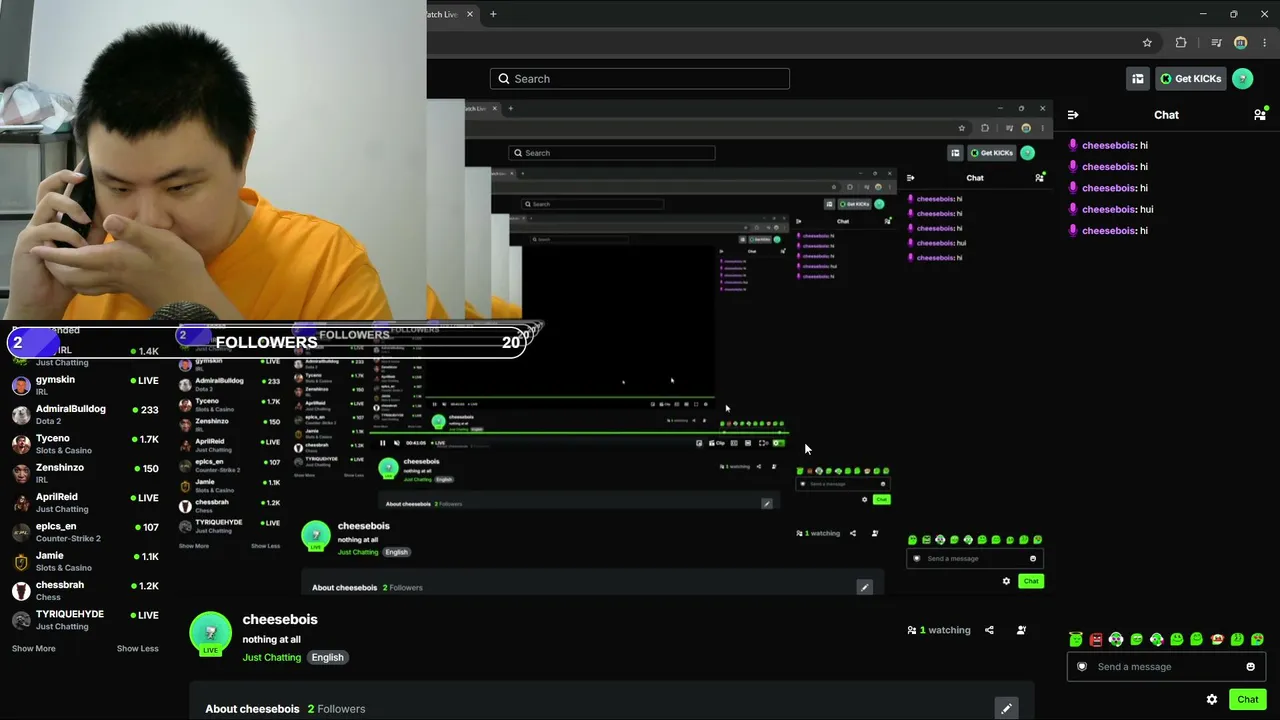Click the 'About cheesebois' heading
The width and height of the screenshot is (1280, 720).
pos(252,709)
